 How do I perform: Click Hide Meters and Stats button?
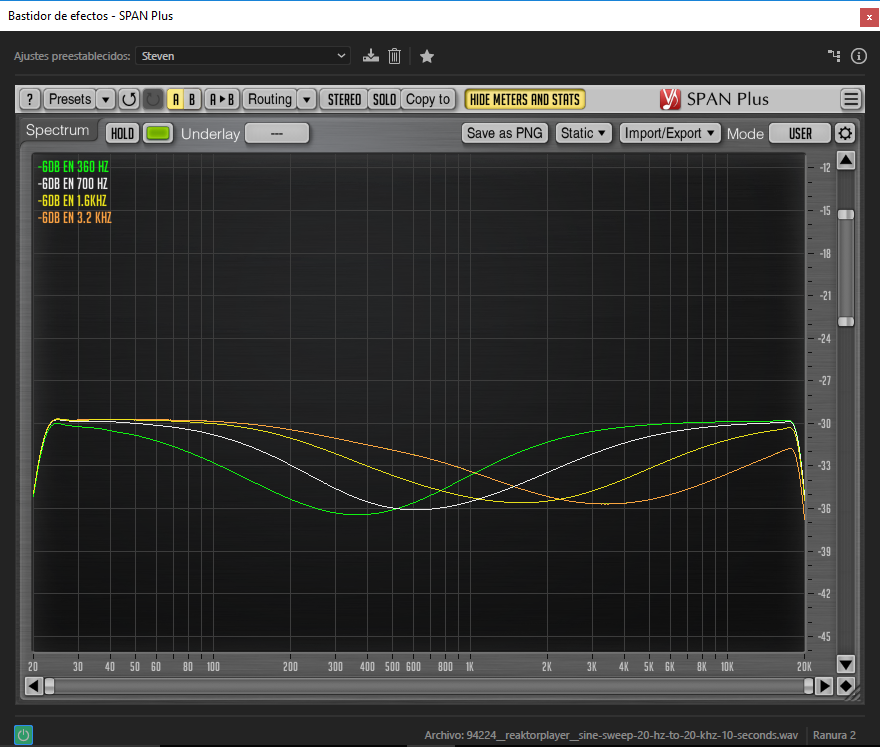click(x=525, y=99)
